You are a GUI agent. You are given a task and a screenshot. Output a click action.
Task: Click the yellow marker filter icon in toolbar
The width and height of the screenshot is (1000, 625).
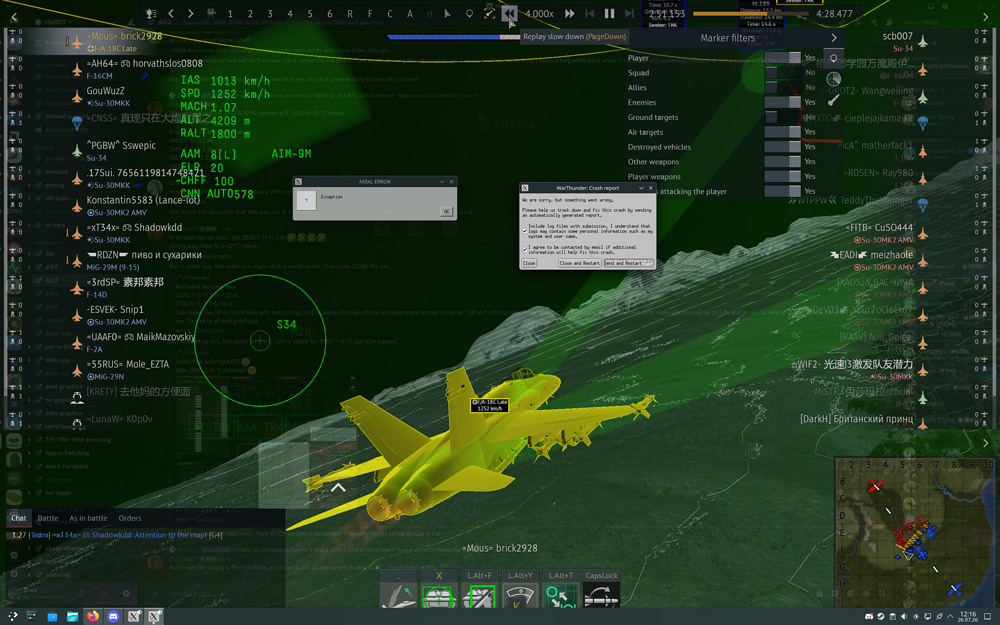tap(489, 13)
